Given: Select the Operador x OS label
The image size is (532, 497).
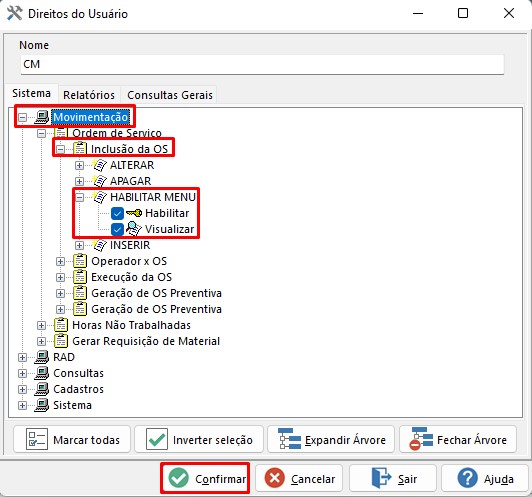Looking at the screenshot, I should 129,261.
